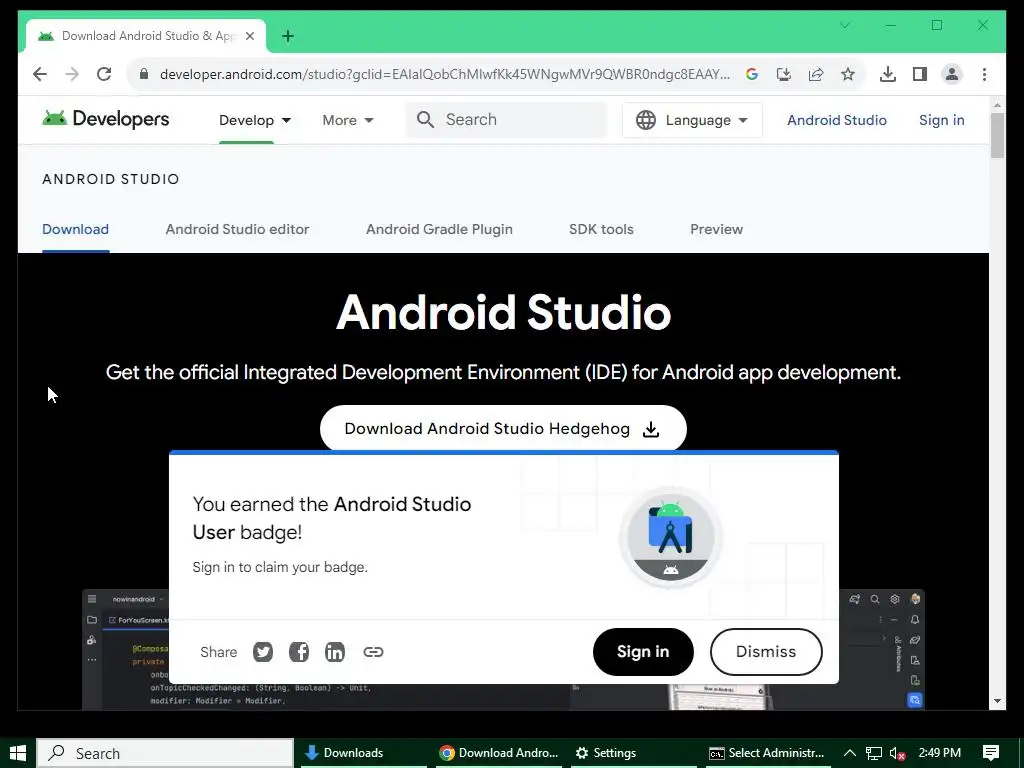
Task: Toggle the Chrome side panel icon
Action: tap(920, 74)
